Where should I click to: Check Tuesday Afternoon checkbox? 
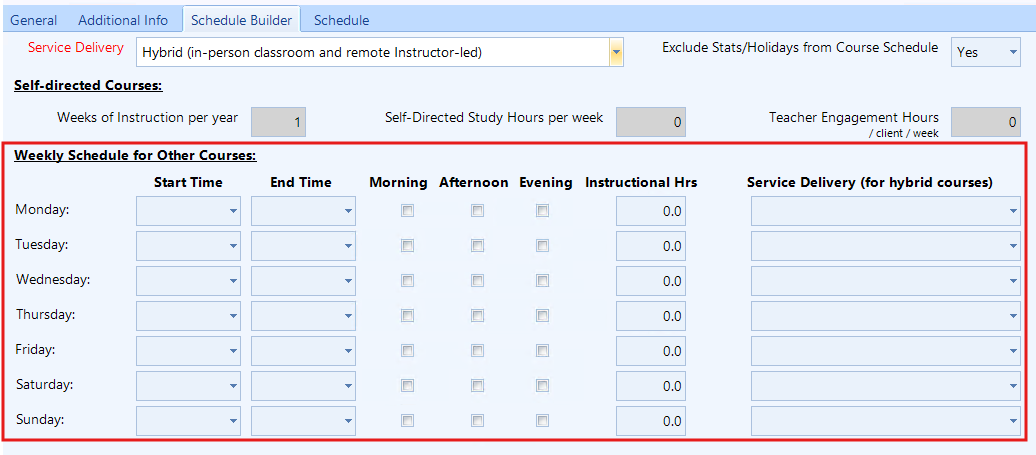click(477, 246)
